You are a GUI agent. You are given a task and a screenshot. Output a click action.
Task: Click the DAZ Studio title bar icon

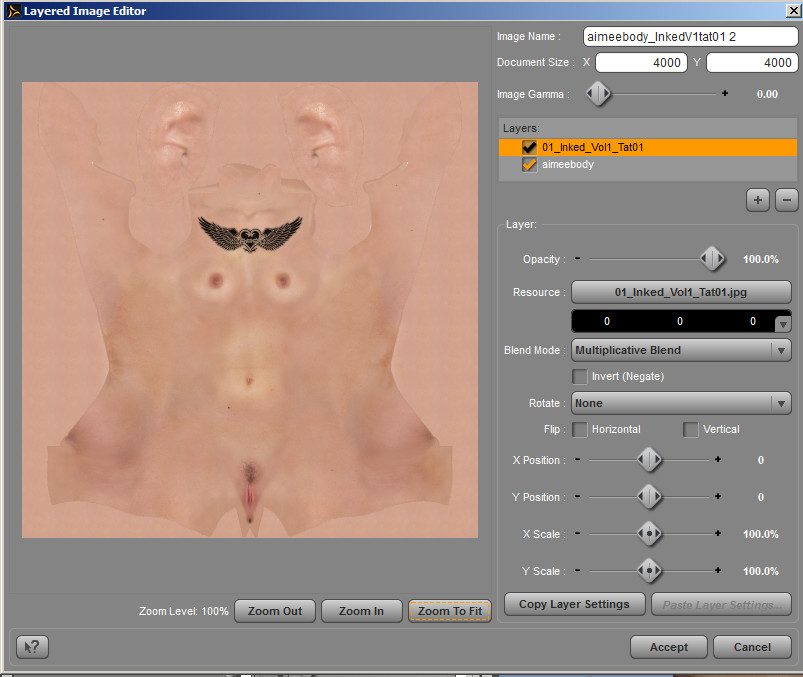pos(14,11)
